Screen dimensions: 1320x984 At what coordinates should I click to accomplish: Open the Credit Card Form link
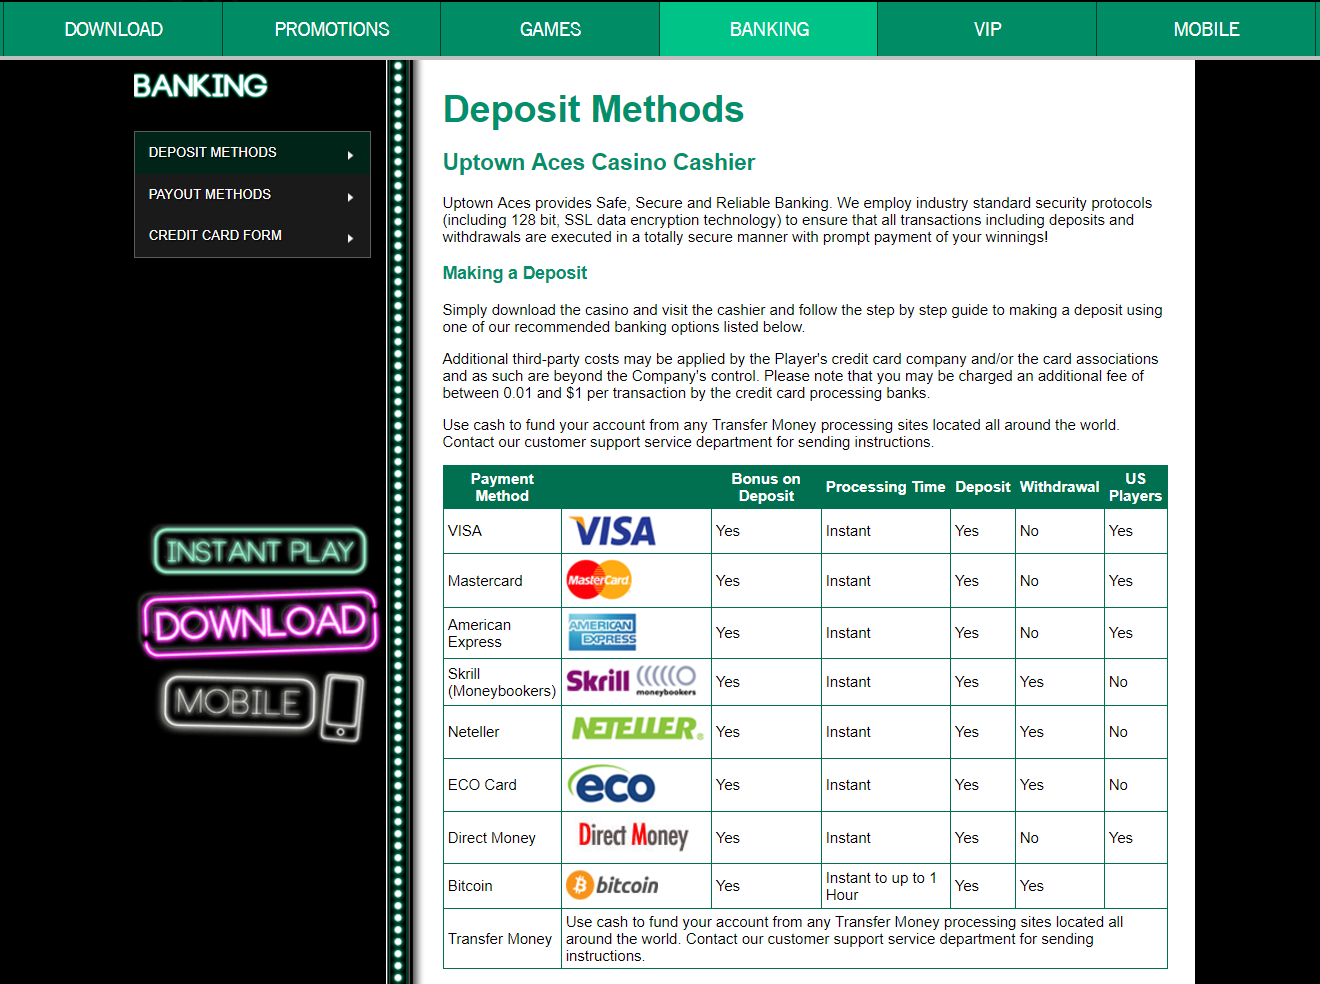click(252, 236)
